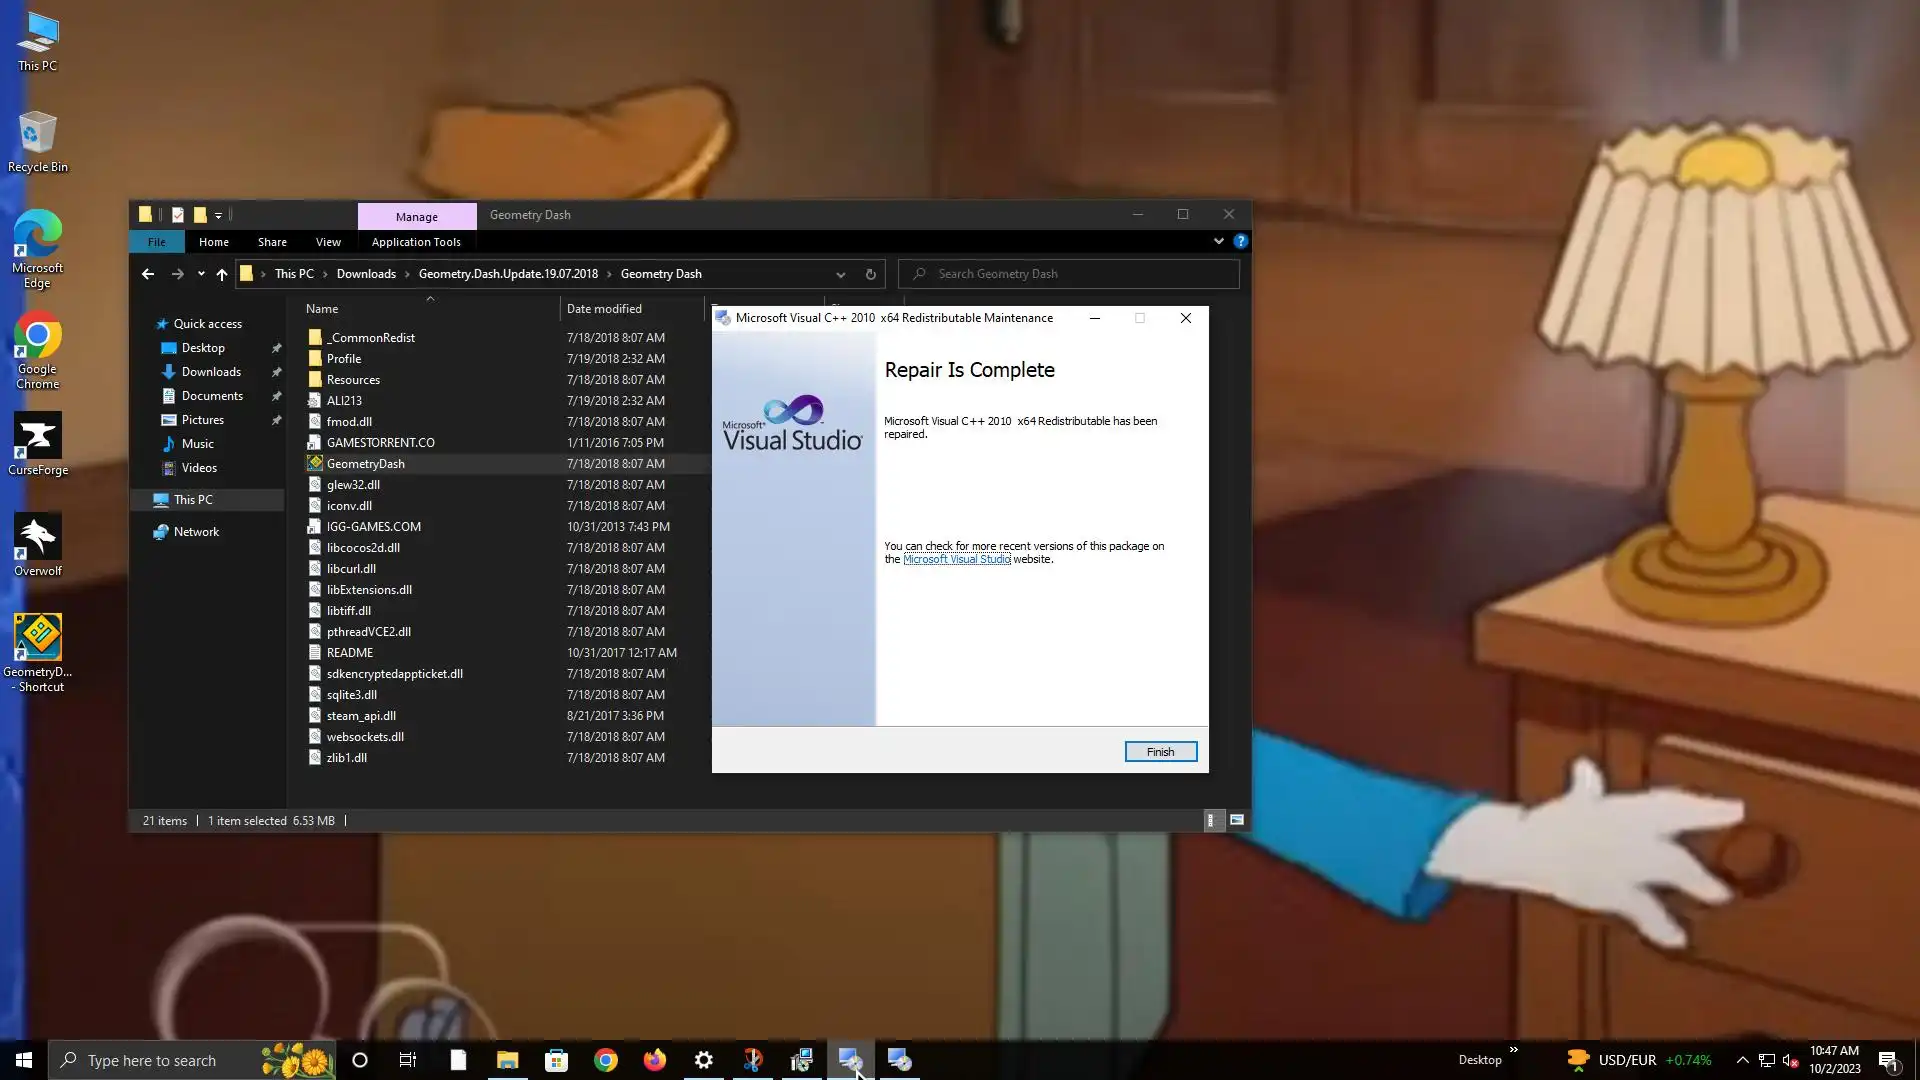This screenshot has width=1920, height=1080.
Task: Open Firefox from the taskbar
Action: tap(655, 1060)
